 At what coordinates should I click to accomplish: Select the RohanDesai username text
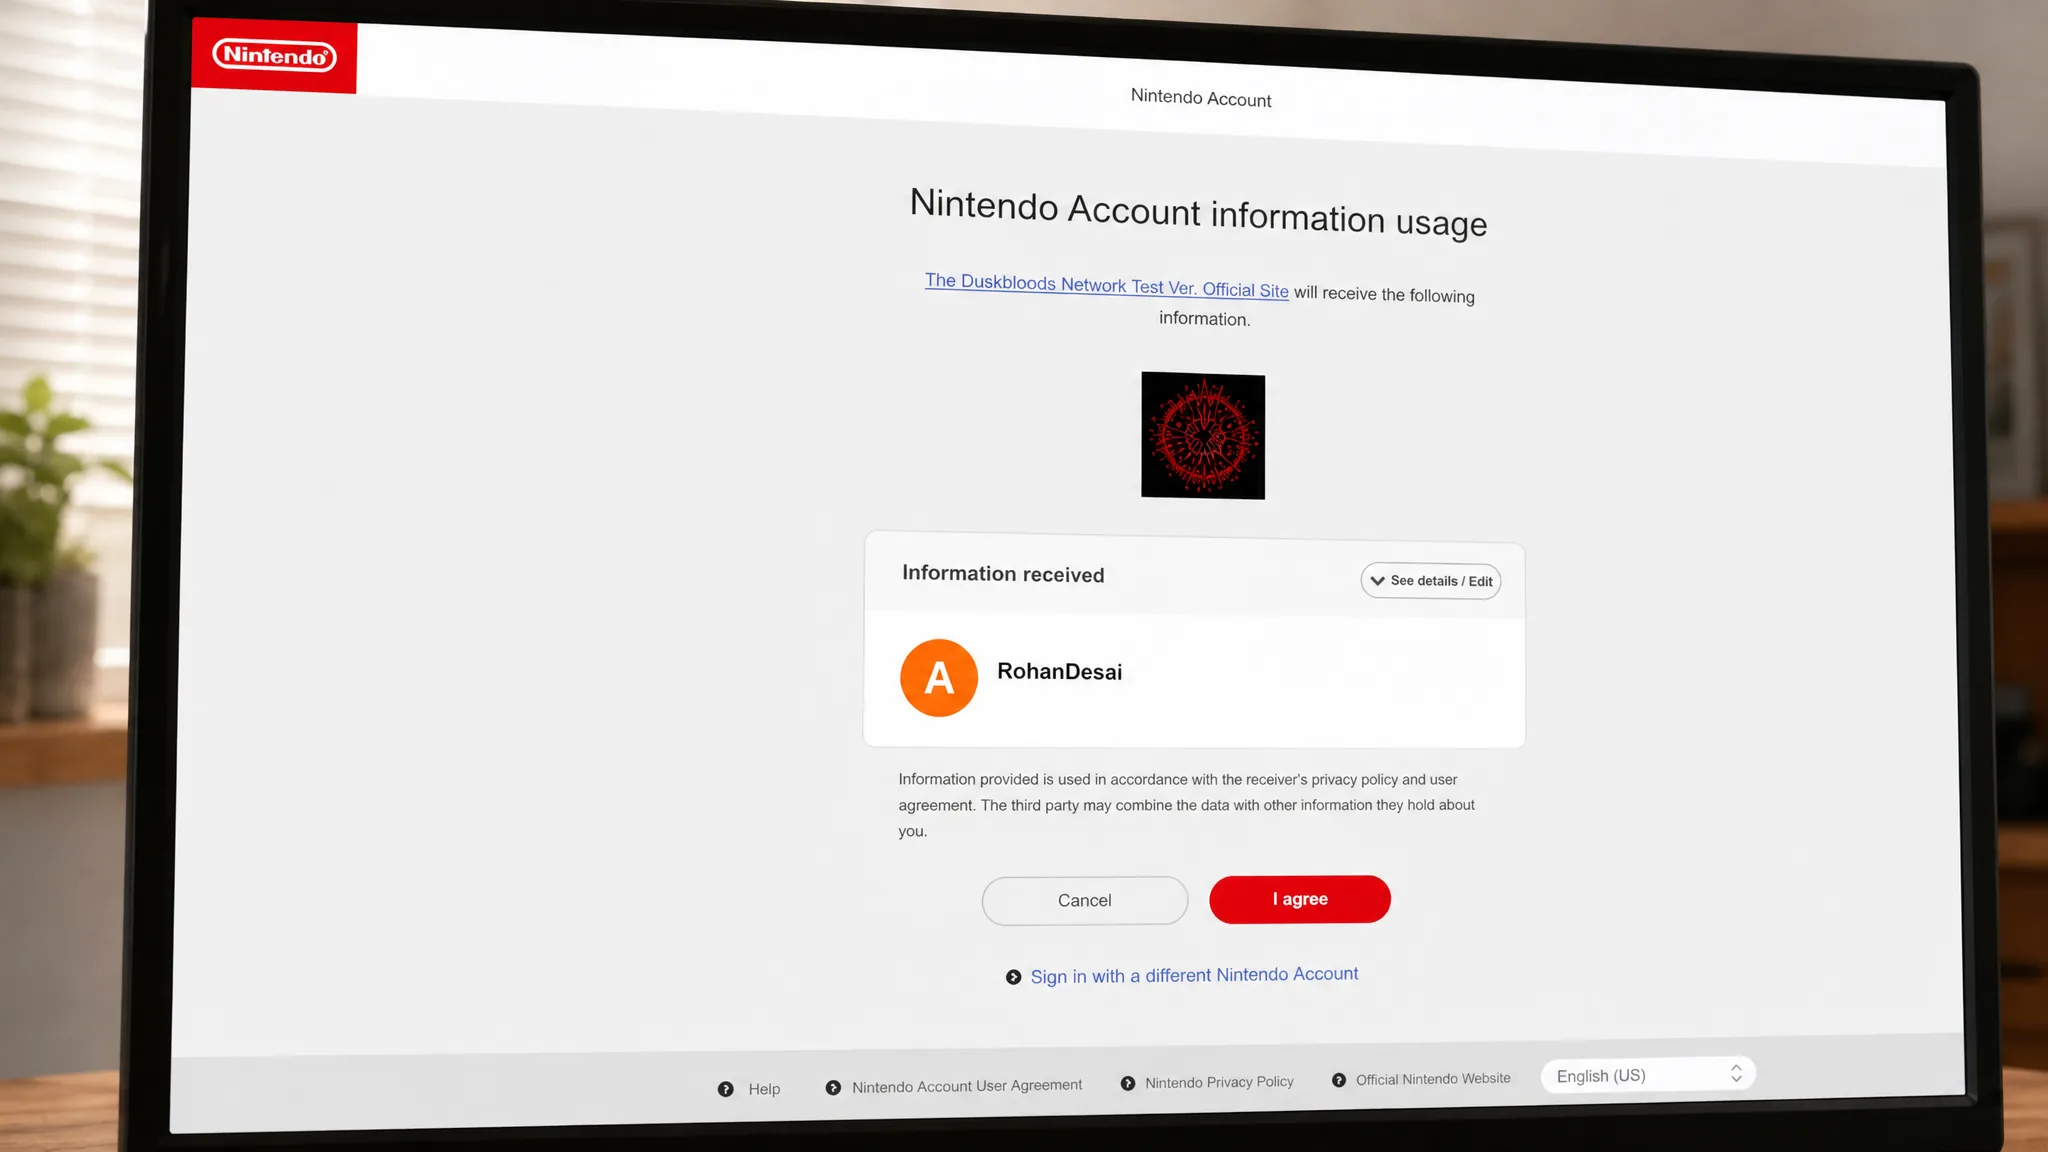[1059, 672]
